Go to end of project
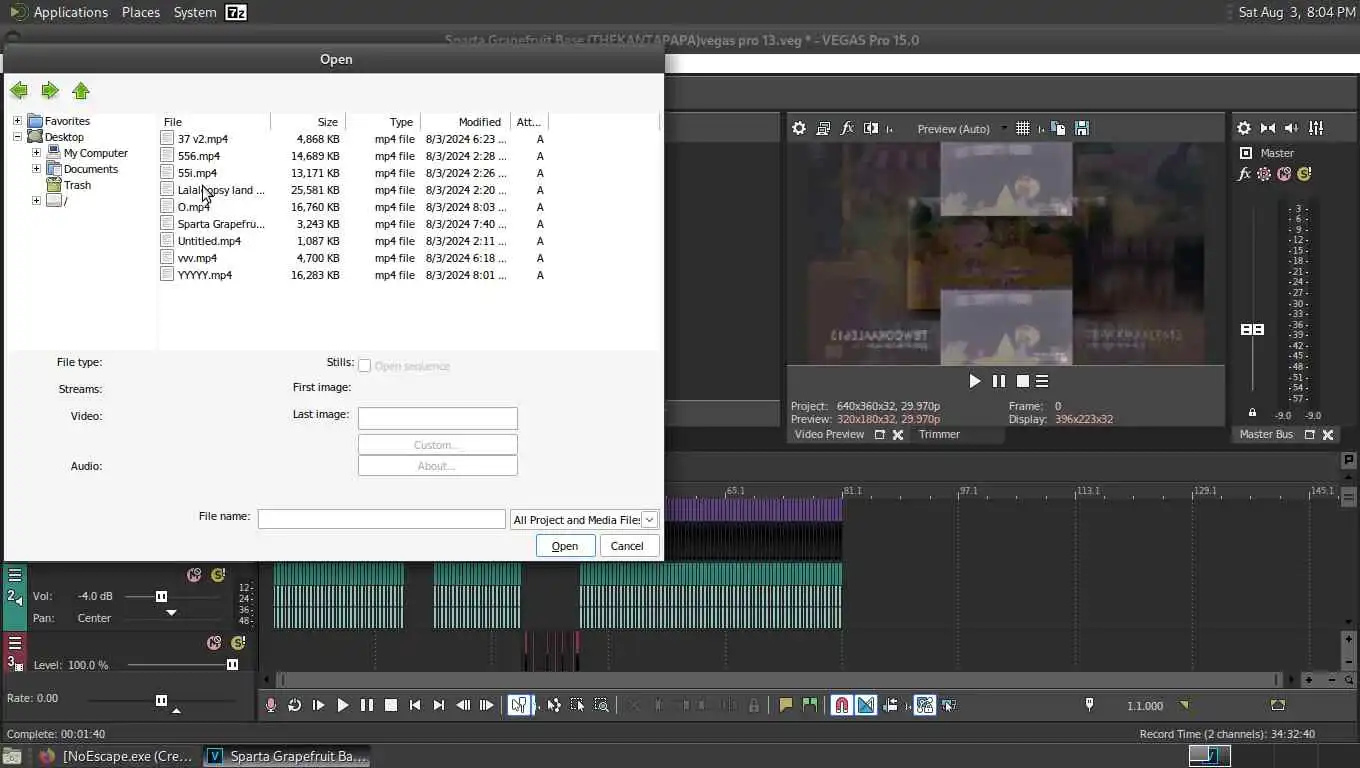 439,705
